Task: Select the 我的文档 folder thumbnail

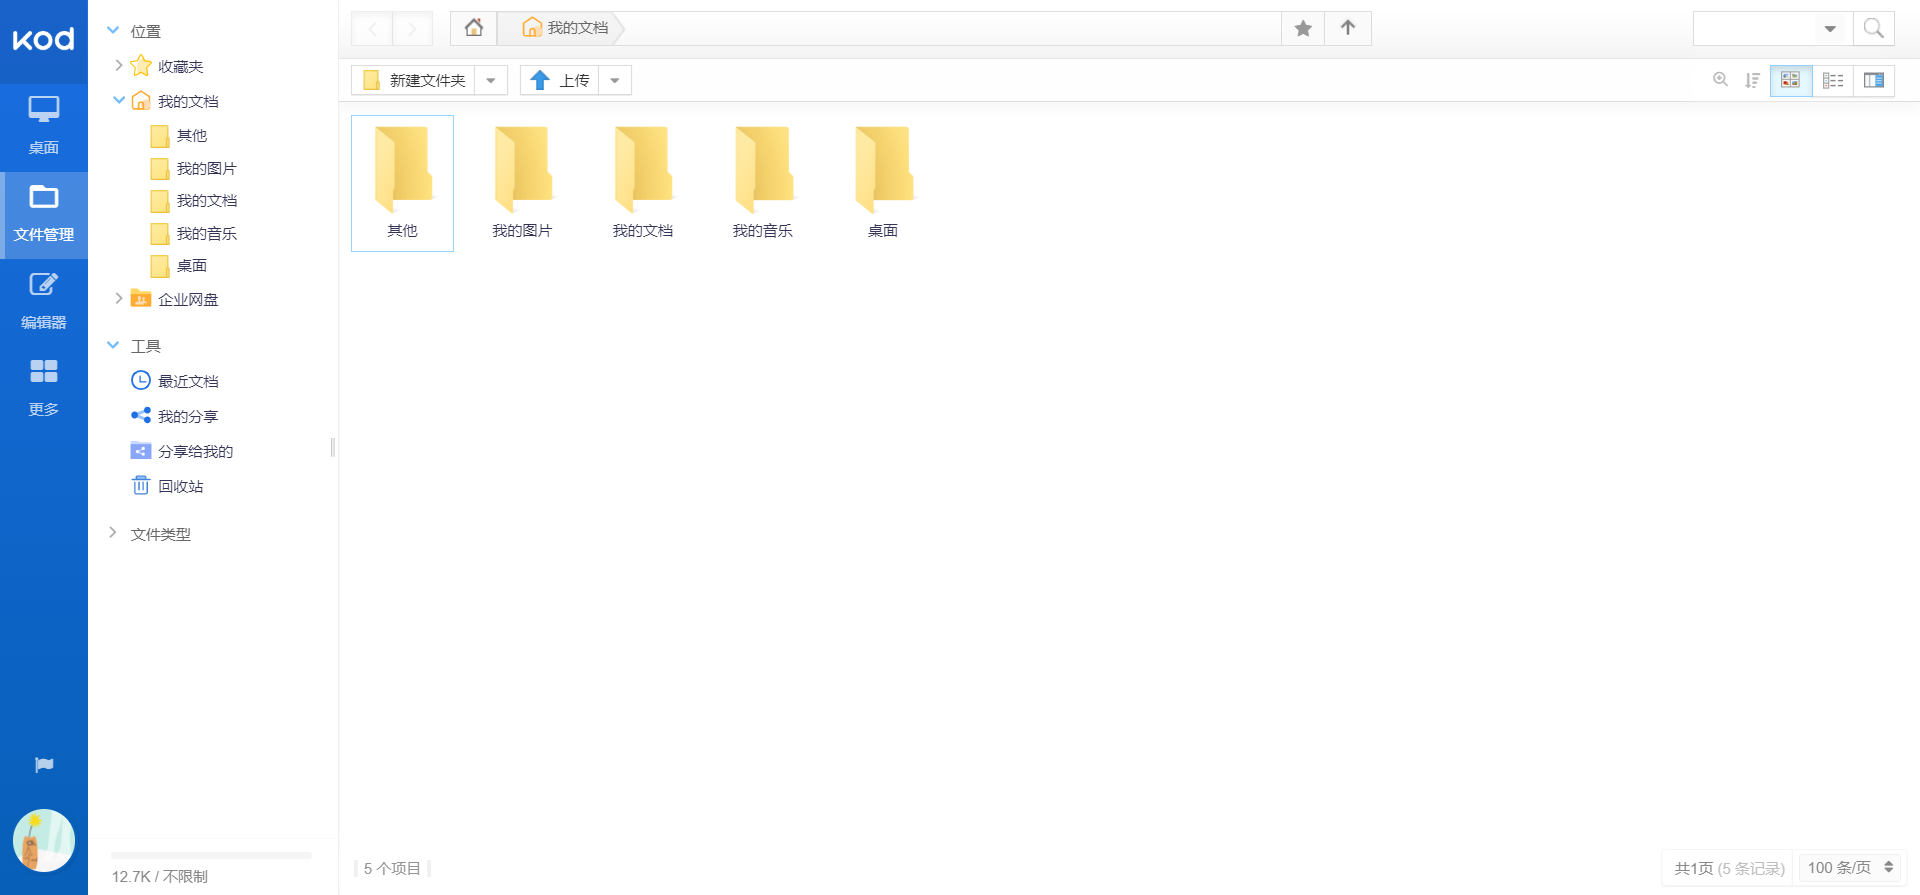Action: 643,182
